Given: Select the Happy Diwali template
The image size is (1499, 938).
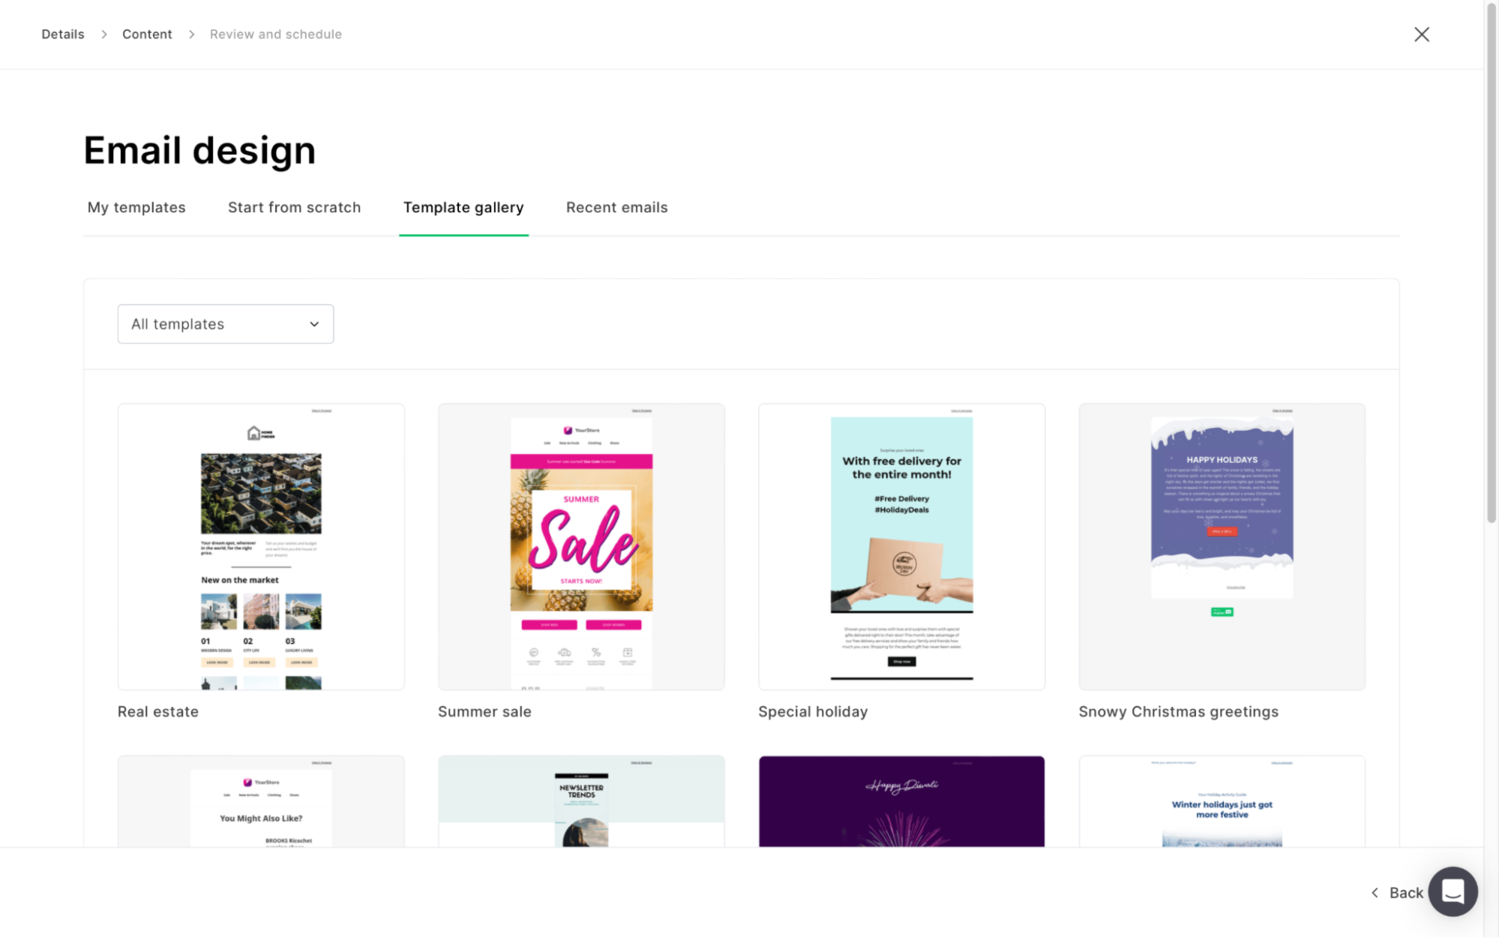Looking at the screenshot, I should tap(901, 801).
